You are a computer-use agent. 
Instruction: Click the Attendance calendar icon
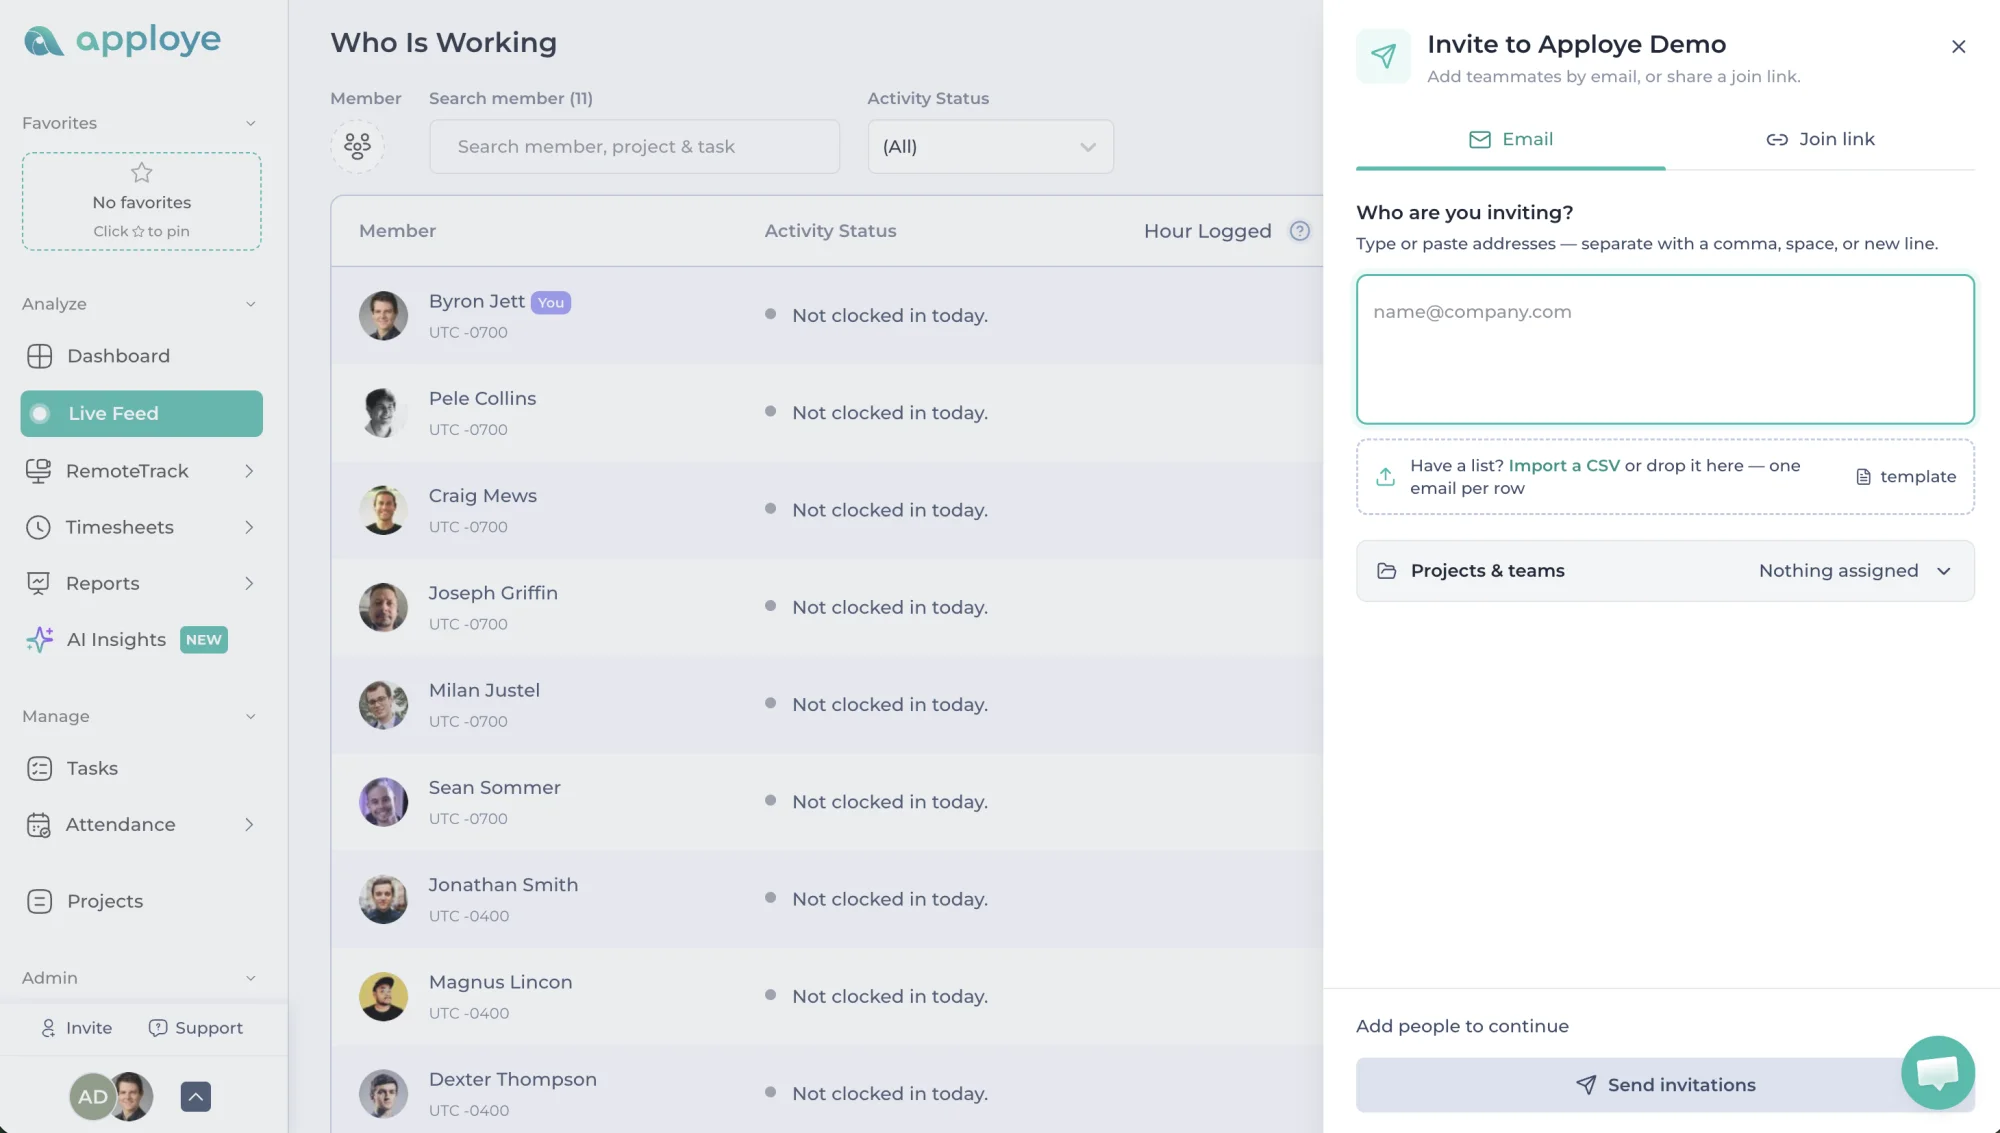(38, 825)
